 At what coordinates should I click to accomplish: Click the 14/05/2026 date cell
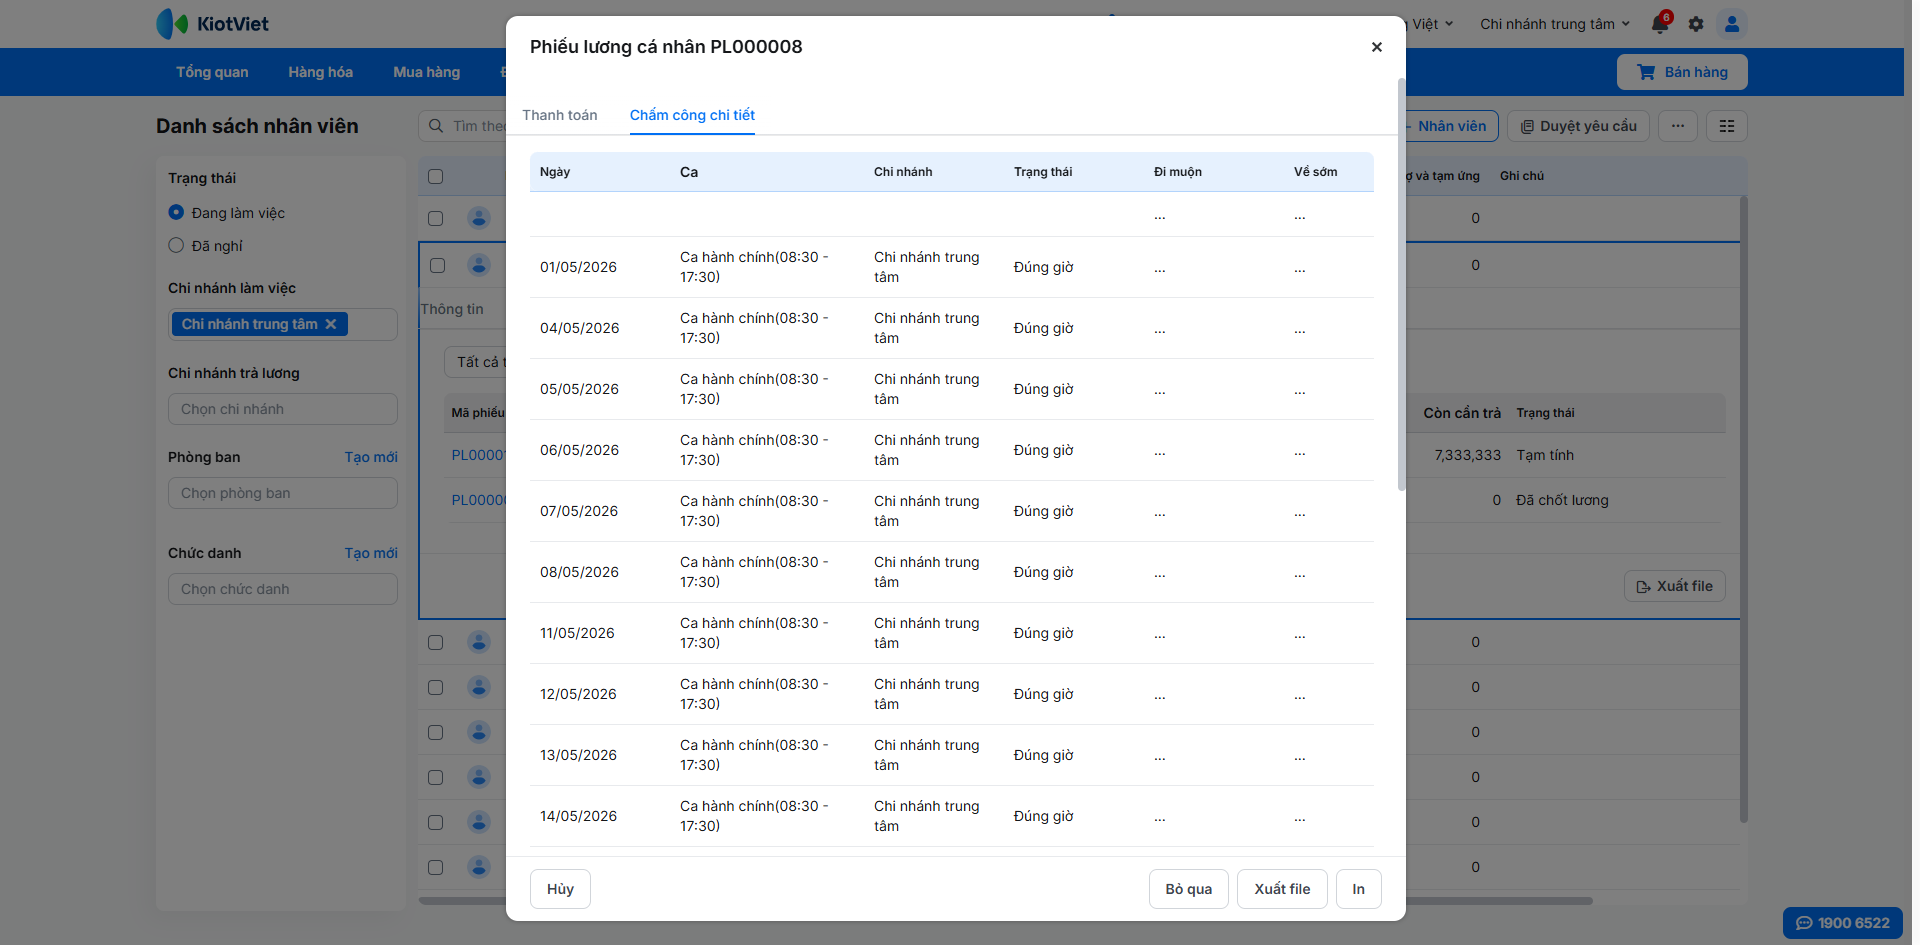(578, 816)
